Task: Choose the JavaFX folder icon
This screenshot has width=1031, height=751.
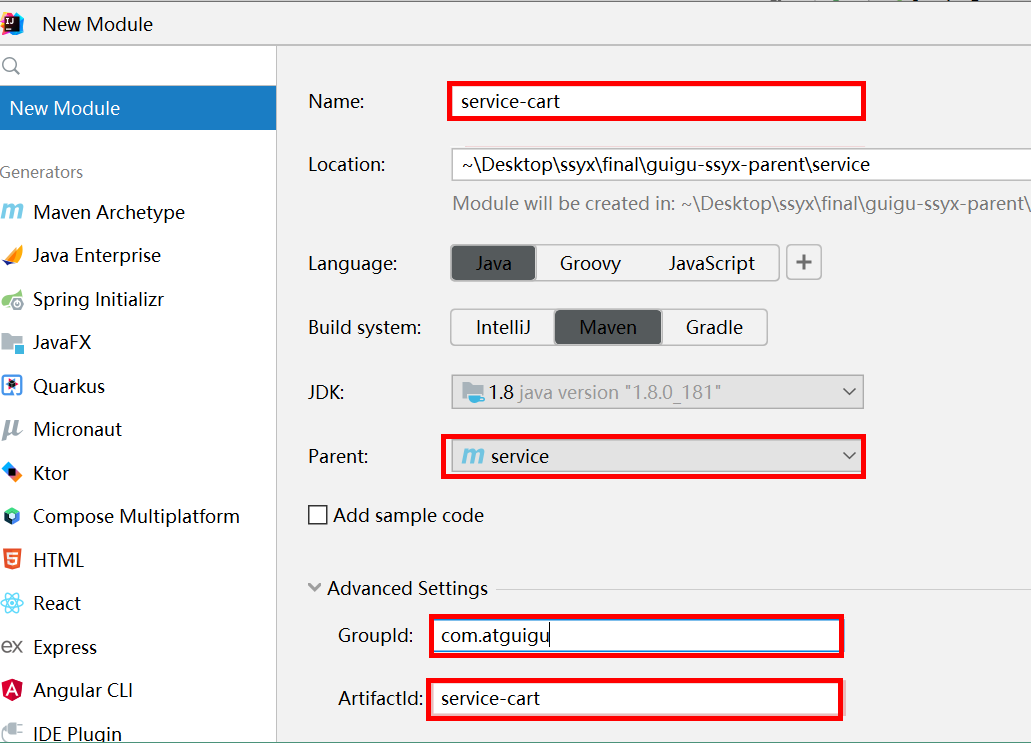Action: 12,343
